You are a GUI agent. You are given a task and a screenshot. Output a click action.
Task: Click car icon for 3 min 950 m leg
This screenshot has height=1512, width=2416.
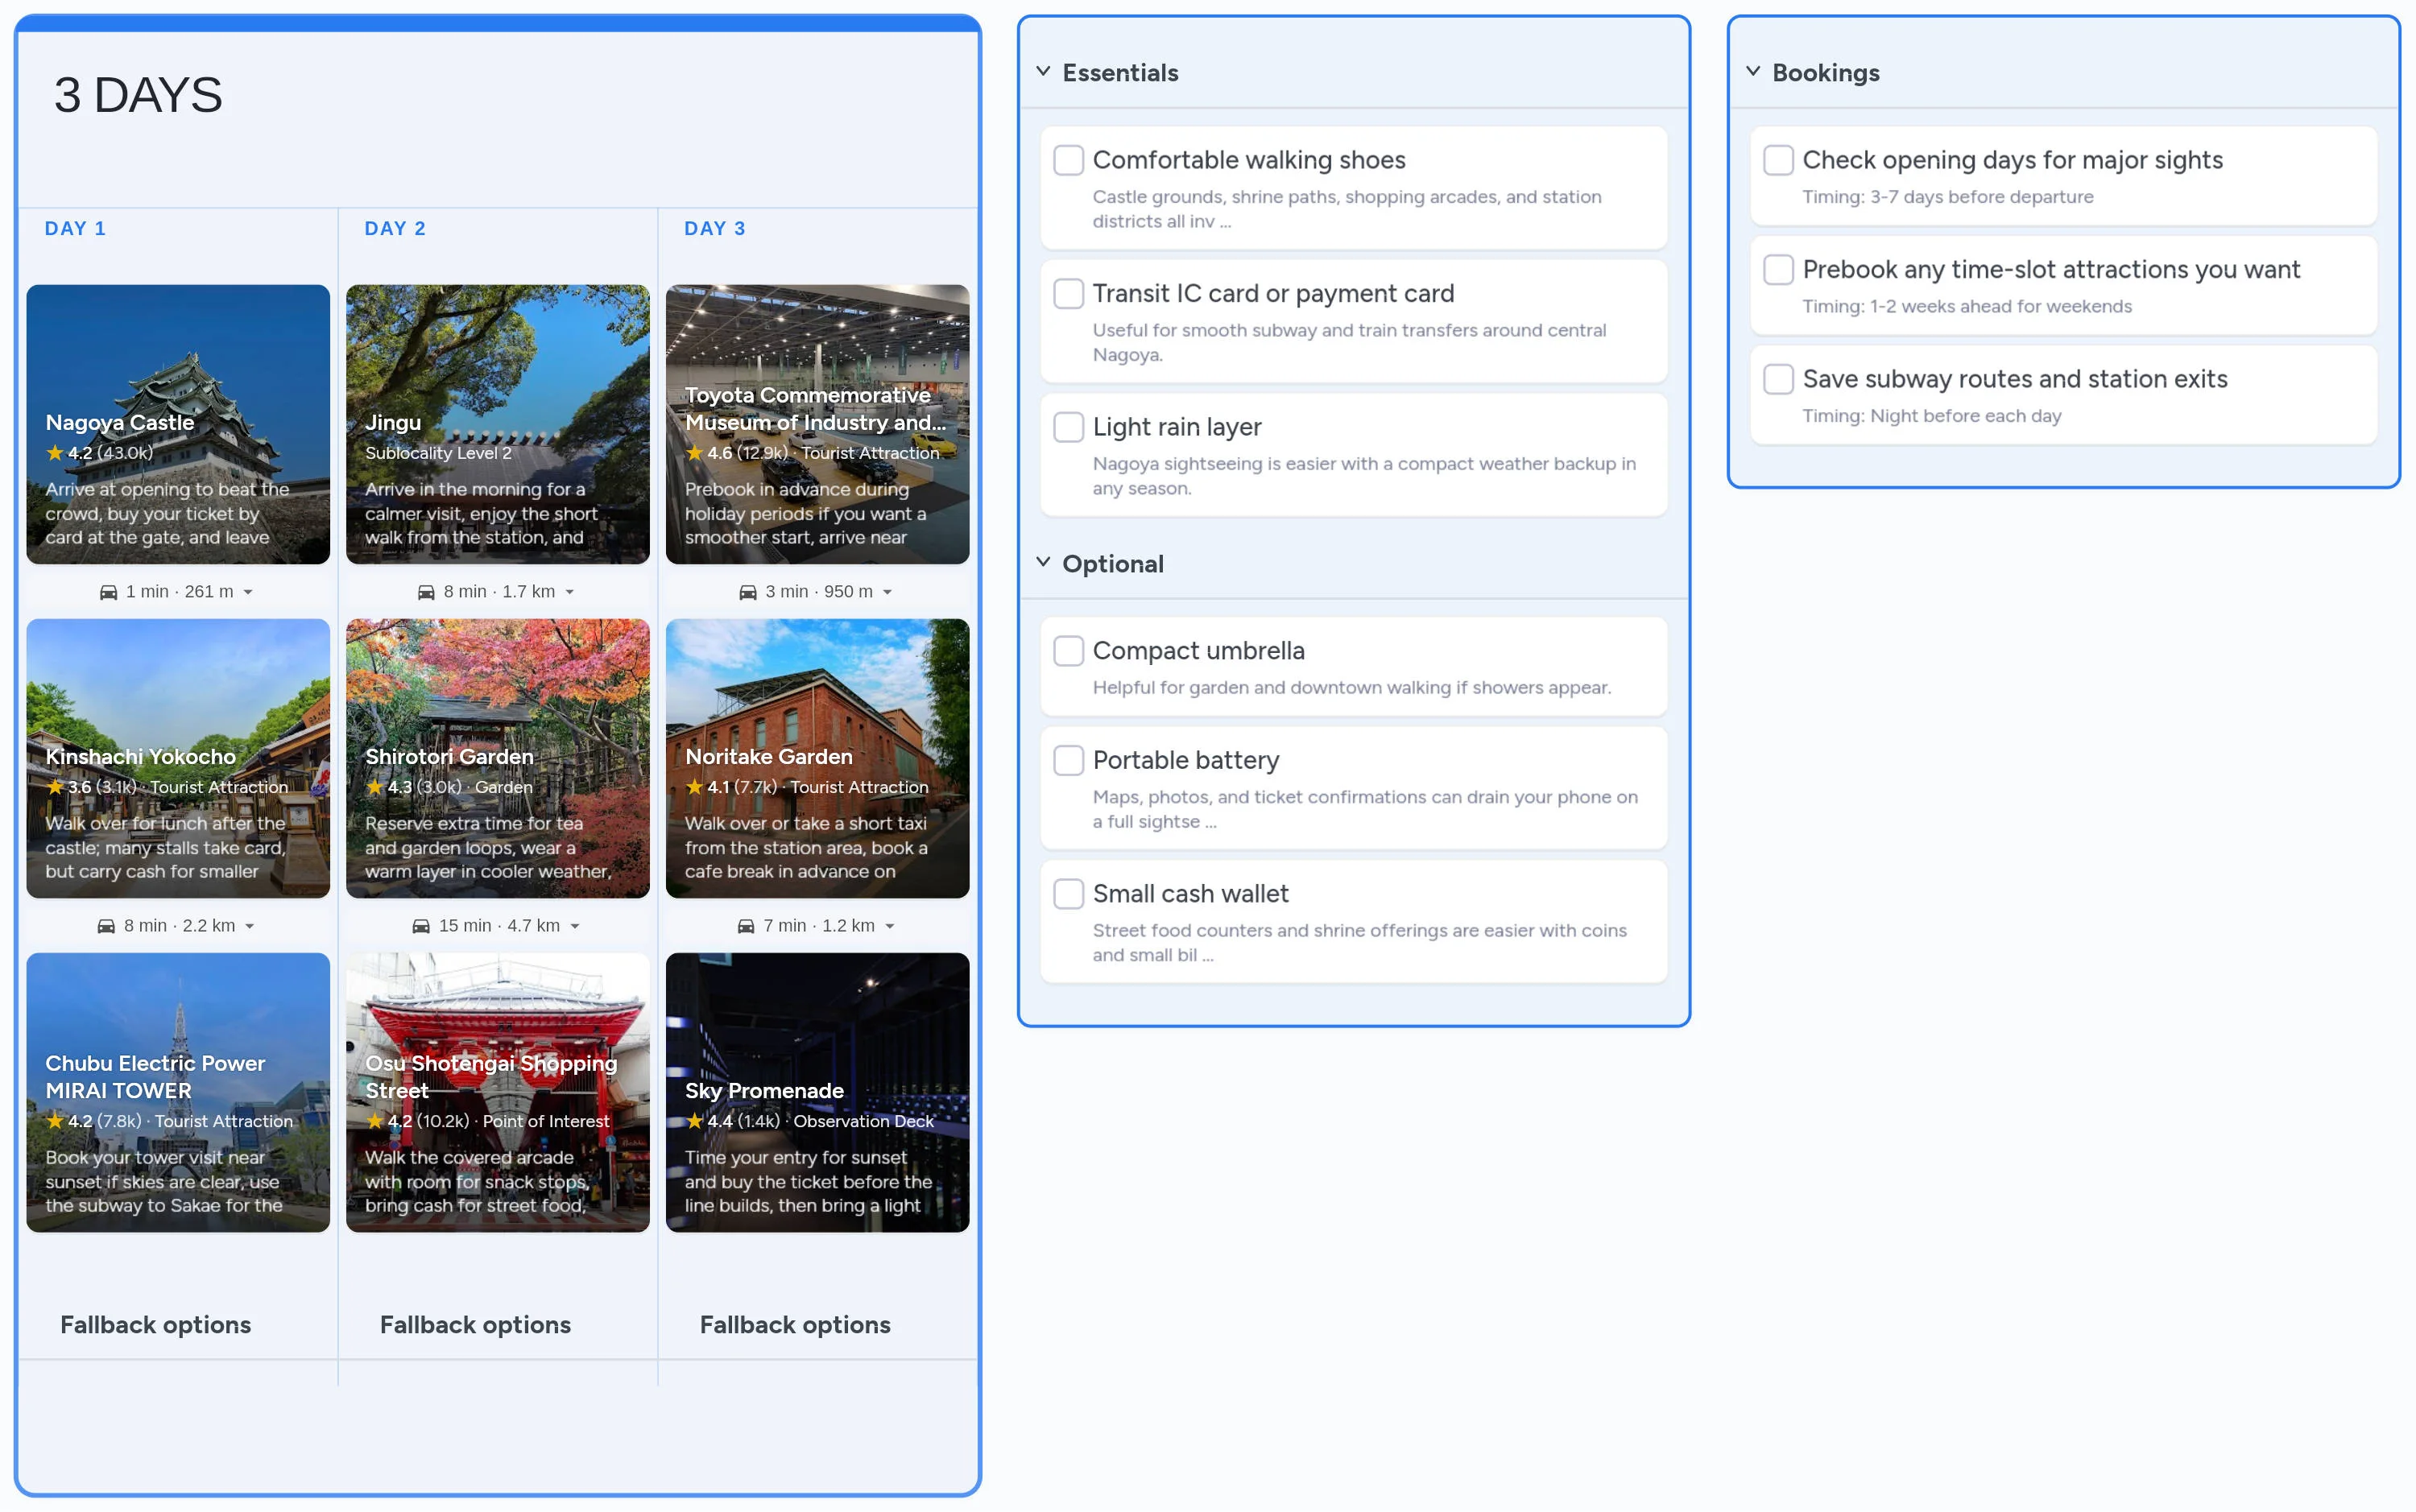coord(747,592)
